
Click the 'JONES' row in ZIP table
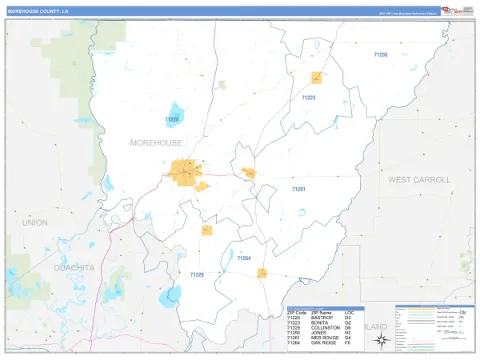click(319, 333)
